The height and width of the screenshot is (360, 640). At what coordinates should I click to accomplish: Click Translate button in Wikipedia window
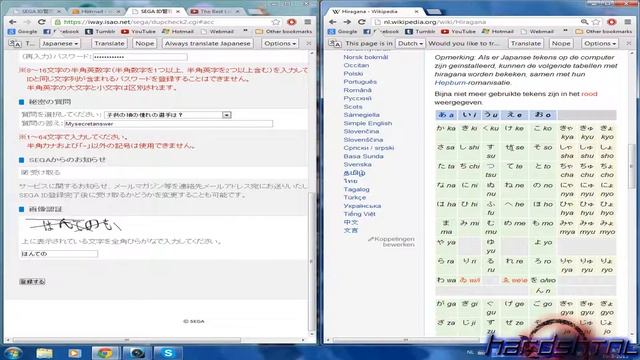click(526, 43)
